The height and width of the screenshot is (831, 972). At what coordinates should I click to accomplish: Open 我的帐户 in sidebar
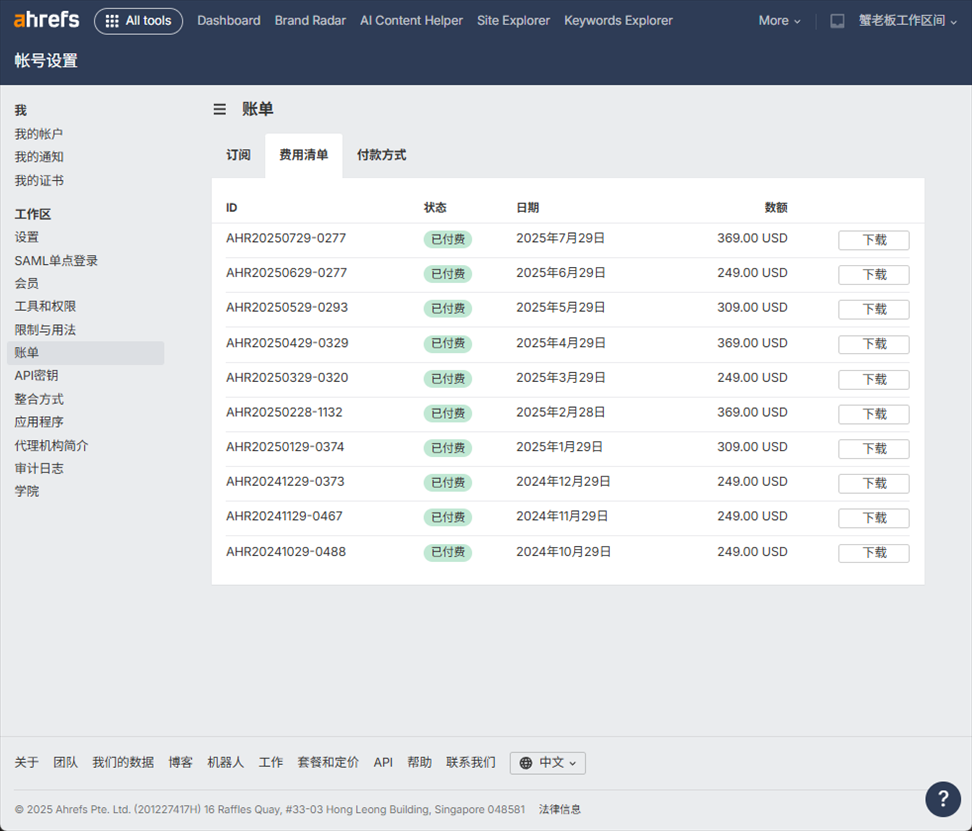pos(38,134)
